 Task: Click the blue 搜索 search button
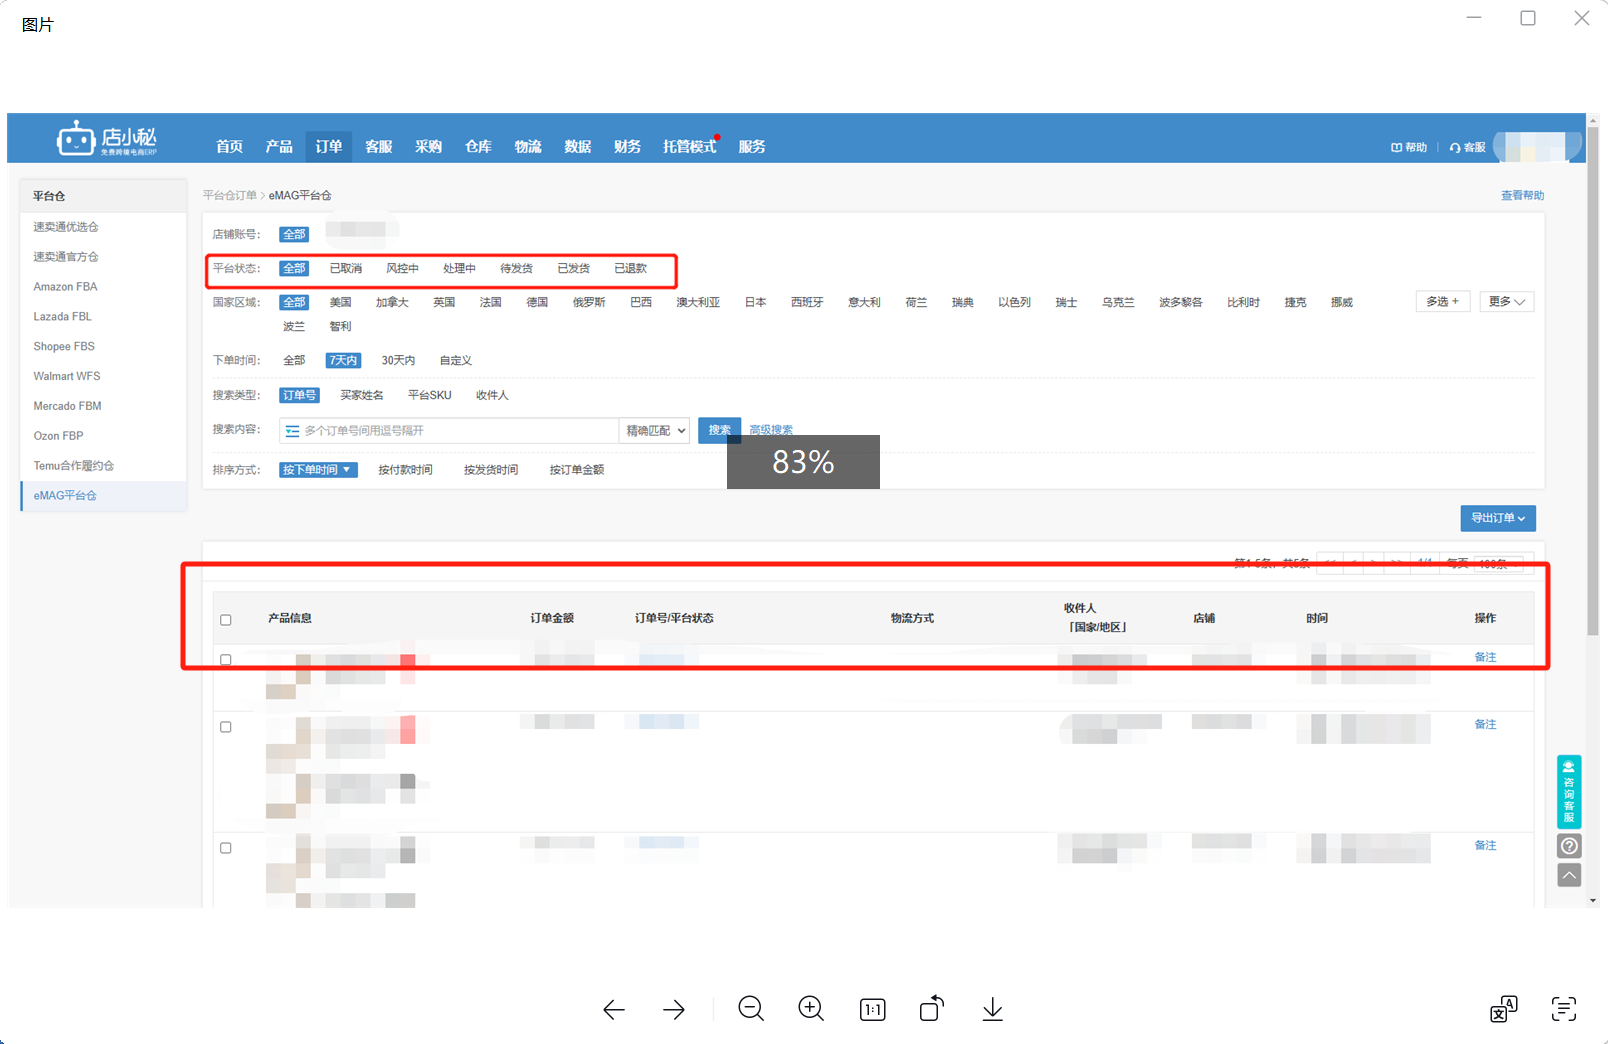tap(719, 431)
